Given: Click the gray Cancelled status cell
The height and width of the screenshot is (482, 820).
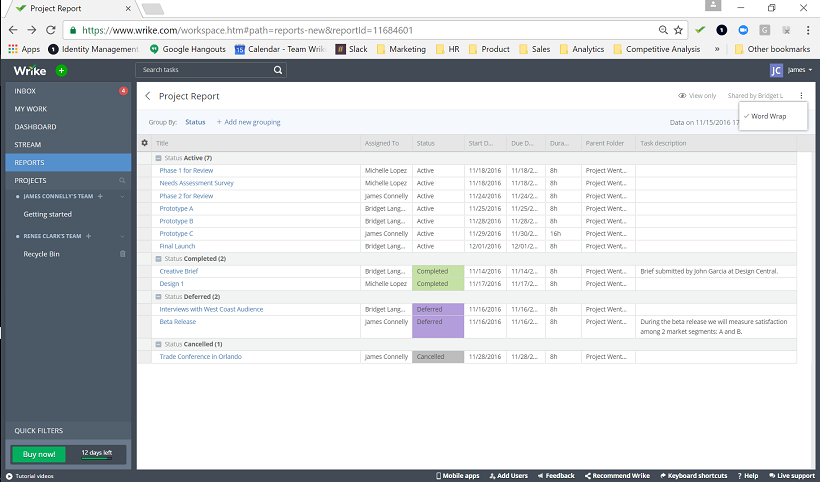Looking at the screenshot, I should pyautogui.click(x=438, y=357).
